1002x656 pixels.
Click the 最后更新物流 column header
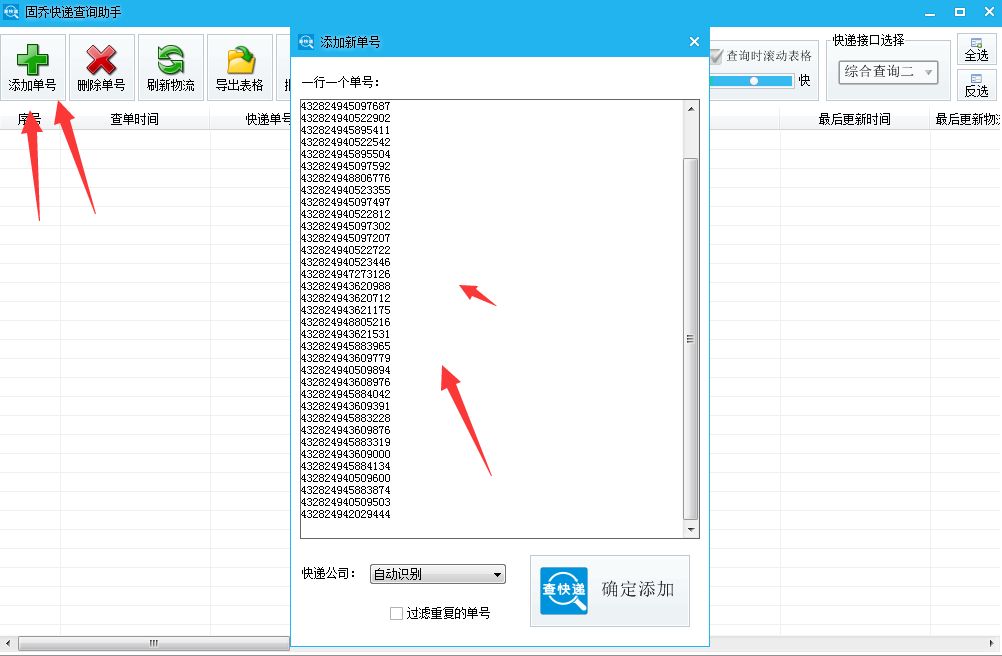[x=966, y=119]
